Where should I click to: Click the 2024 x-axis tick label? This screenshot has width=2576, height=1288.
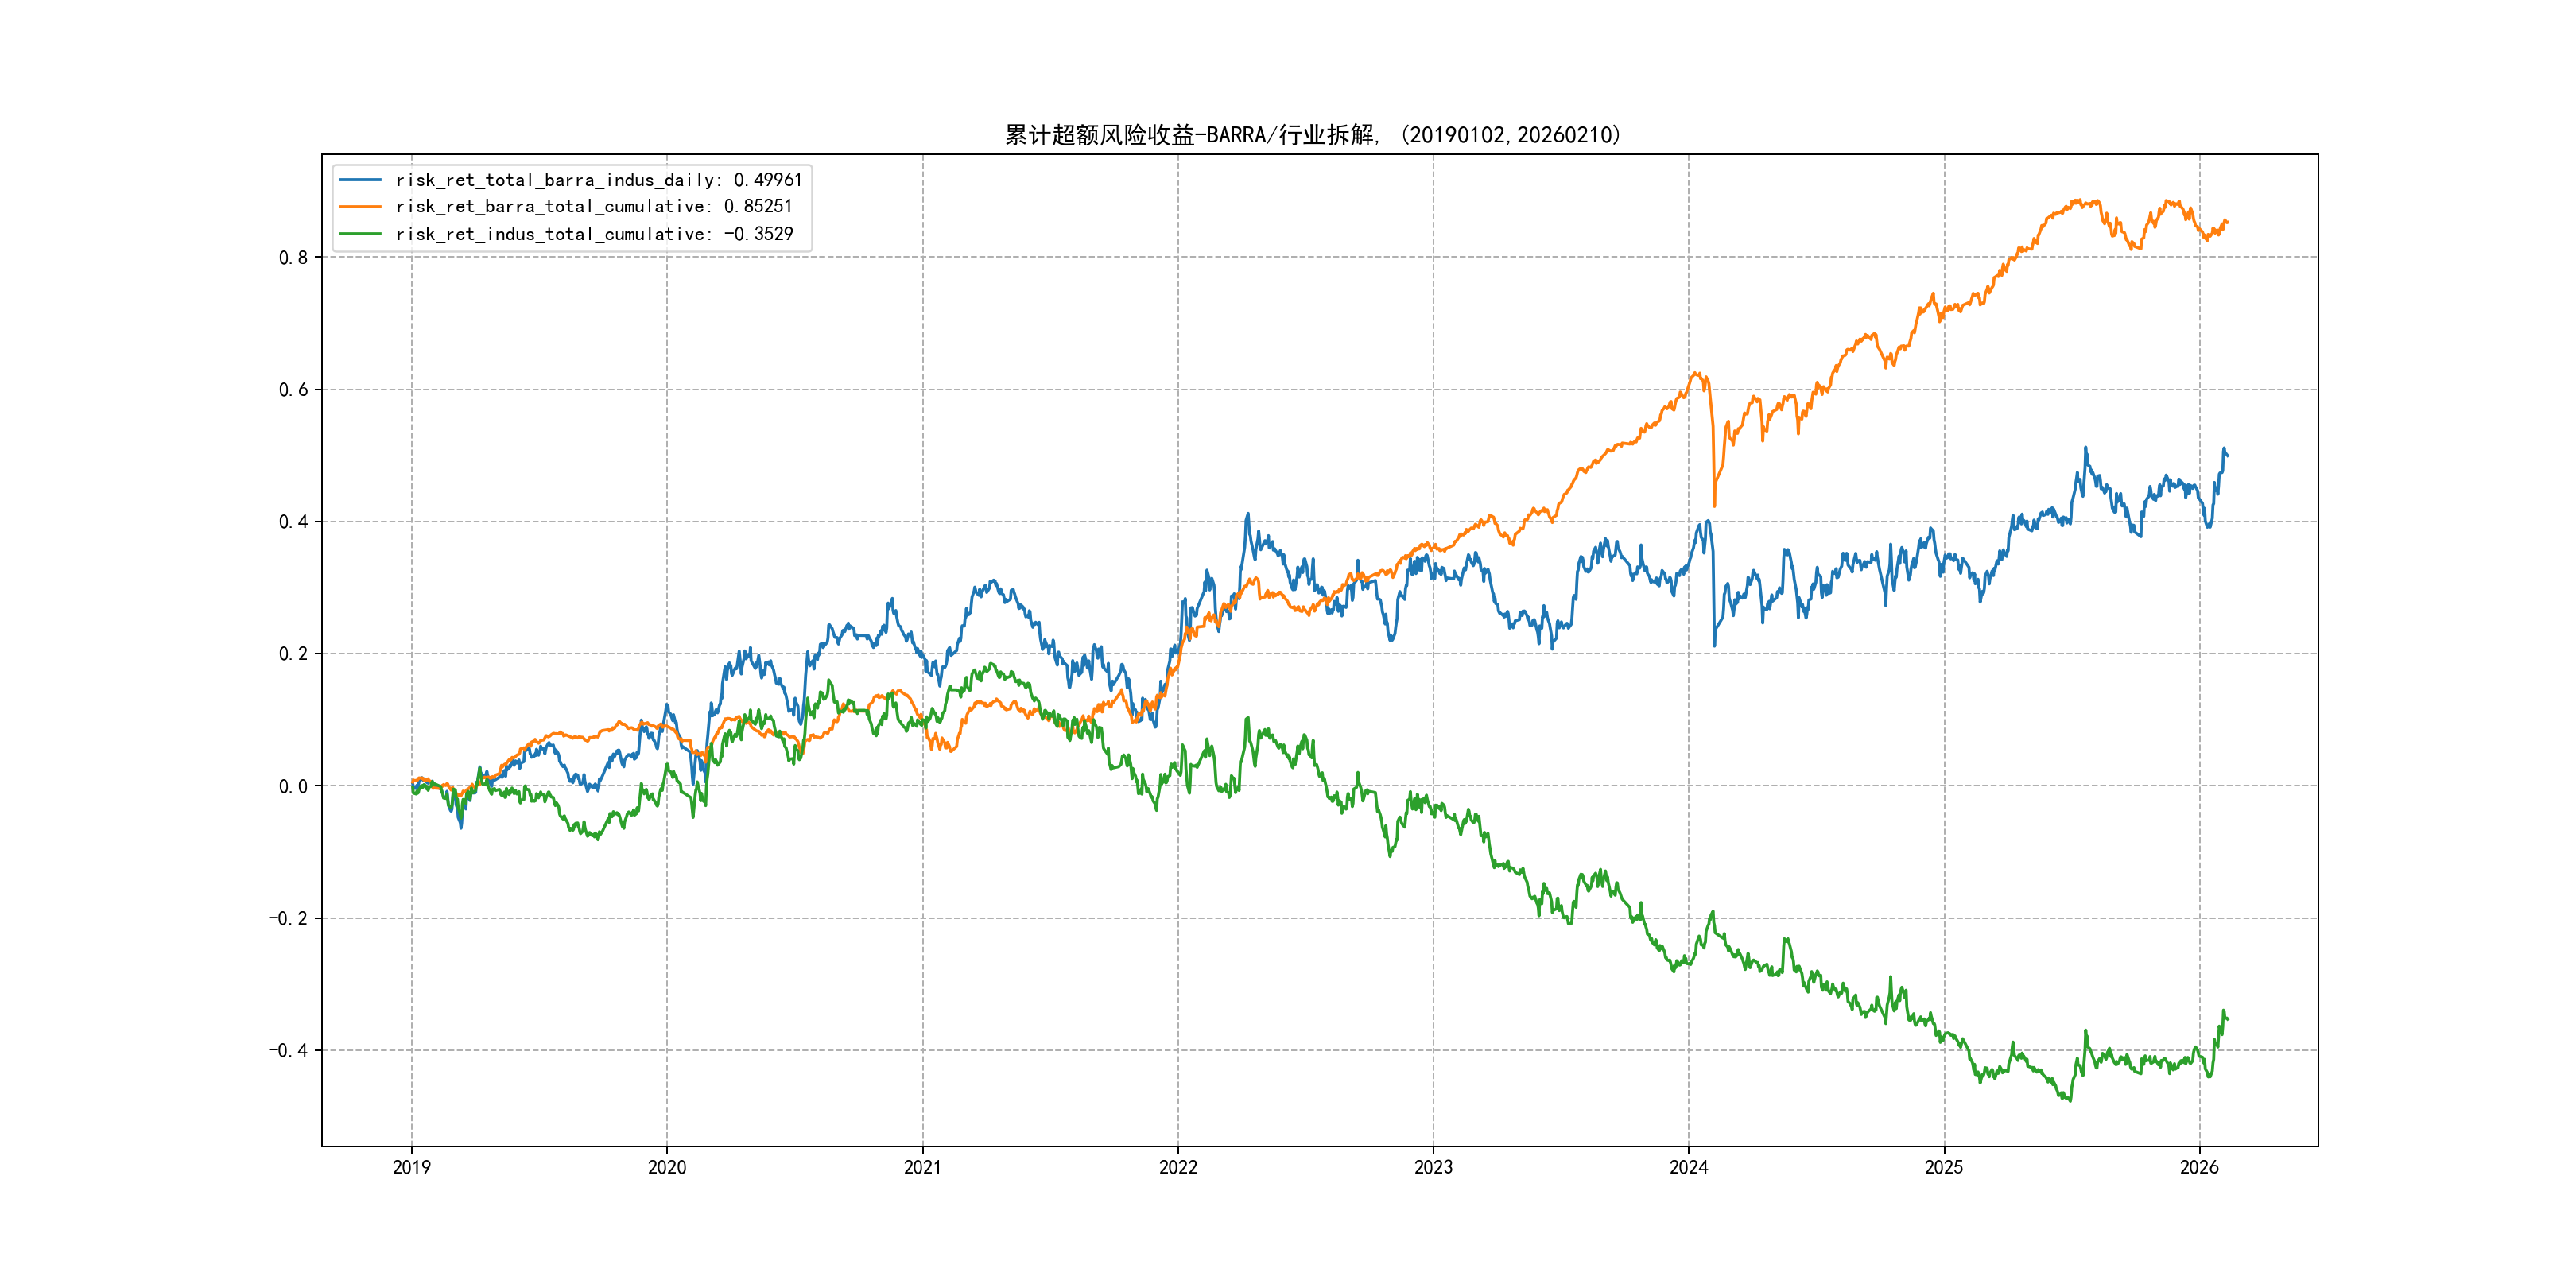coord(1689,1167)
